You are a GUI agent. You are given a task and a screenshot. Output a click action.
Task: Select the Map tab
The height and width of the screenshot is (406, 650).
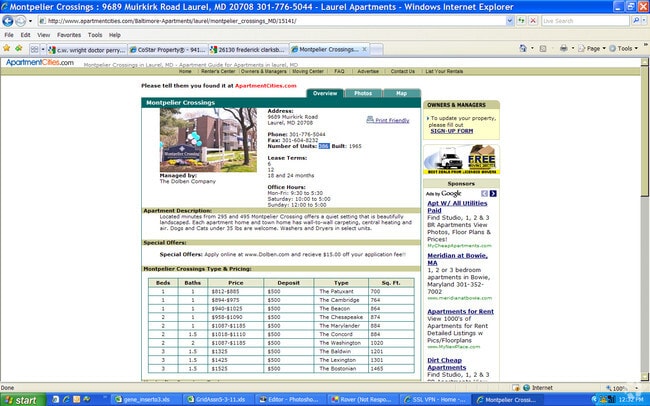(401, 93)
